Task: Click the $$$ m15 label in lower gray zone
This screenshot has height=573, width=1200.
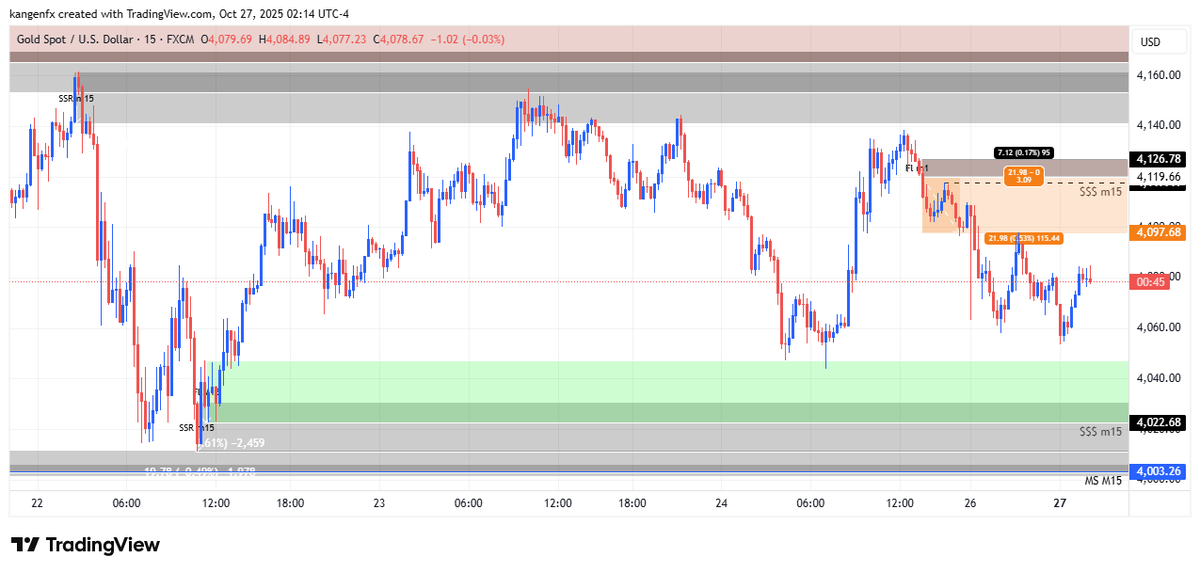Action: tap(1100, 432)
